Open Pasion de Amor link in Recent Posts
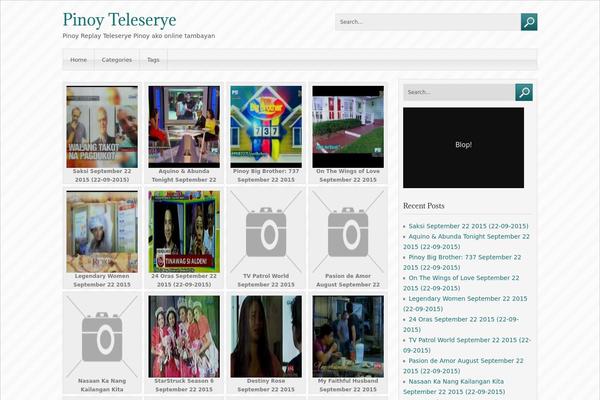Viewport: 600px width, 400px height. pos(463,366)
